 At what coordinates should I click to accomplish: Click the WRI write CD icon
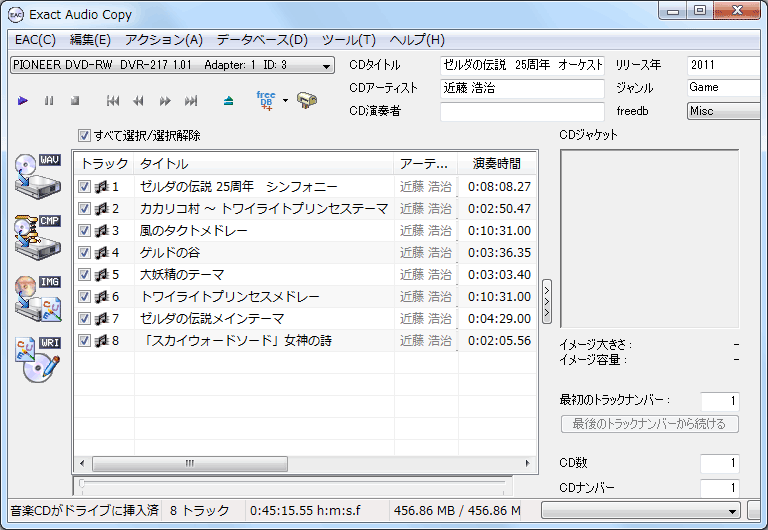[37, 360]
